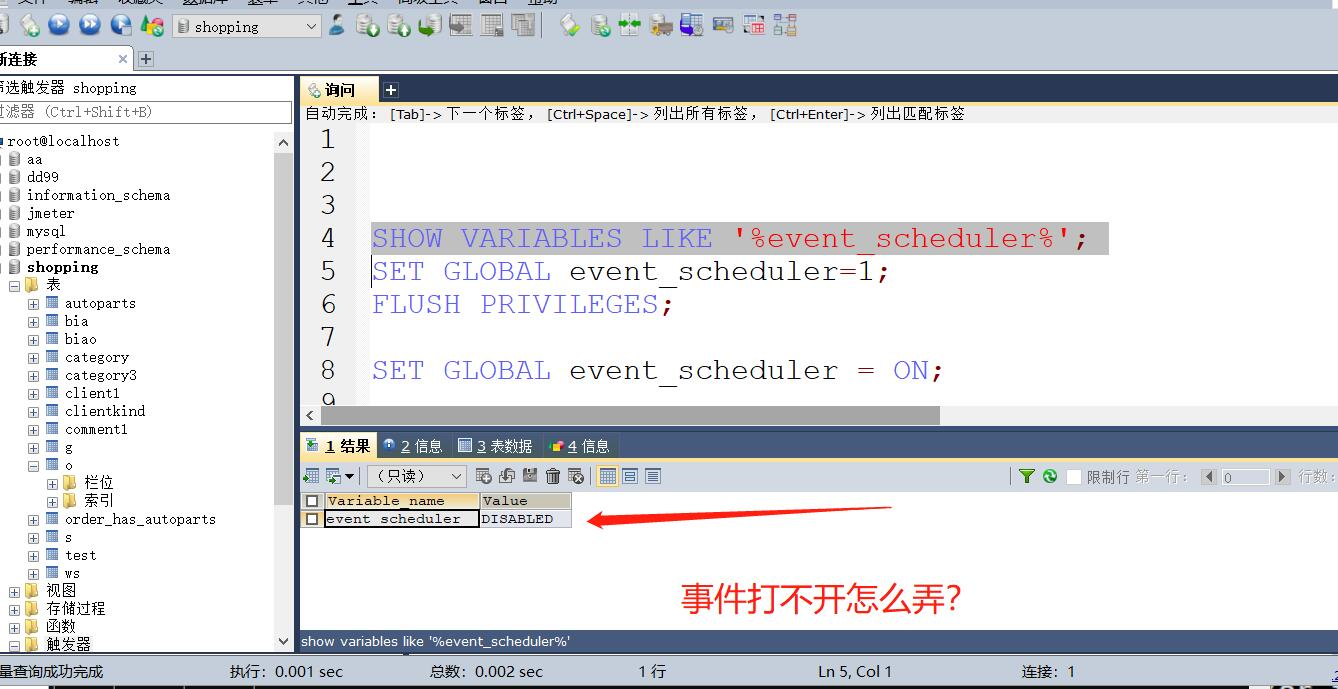Click the database icon with green down arrow
The width and height of the screenshot is (1338, 689).
point(368,26)
